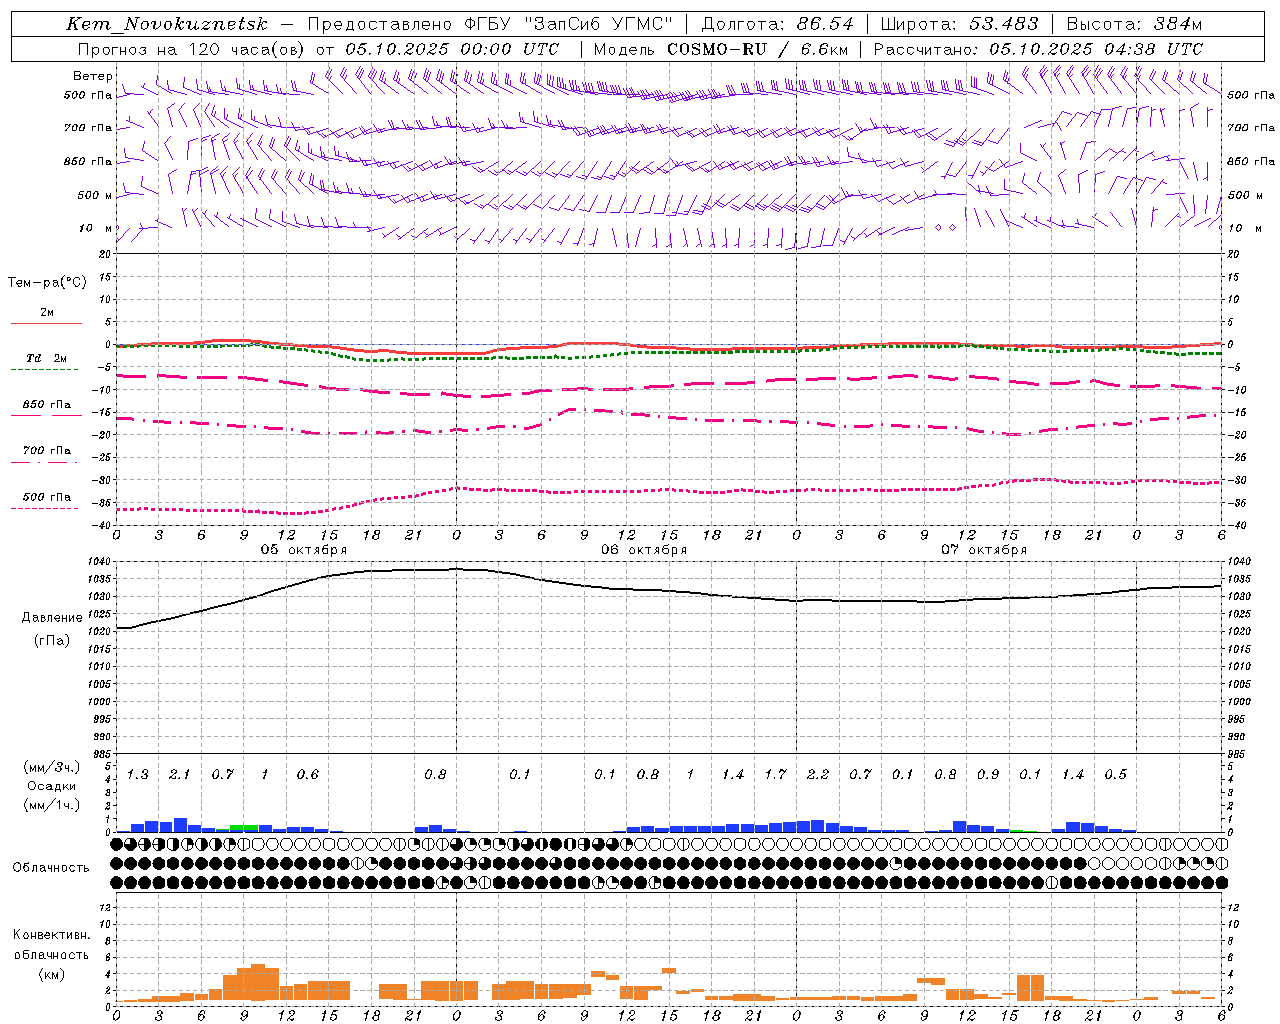The height and width of the screenshot is (1024, 1280).
Task: Click the '850 гПа' temperature legend entry
Action: (x=46, y=405)
